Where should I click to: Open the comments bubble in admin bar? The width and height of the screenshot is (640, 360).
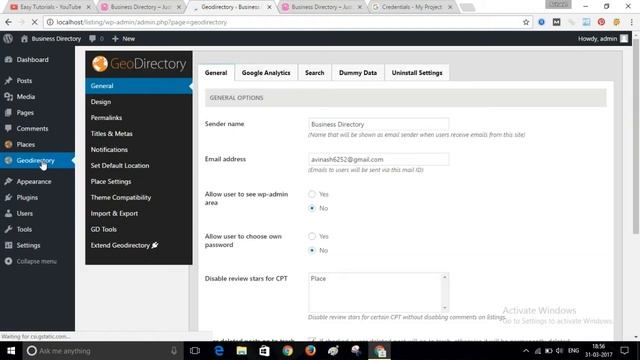(x=93, y=39)
